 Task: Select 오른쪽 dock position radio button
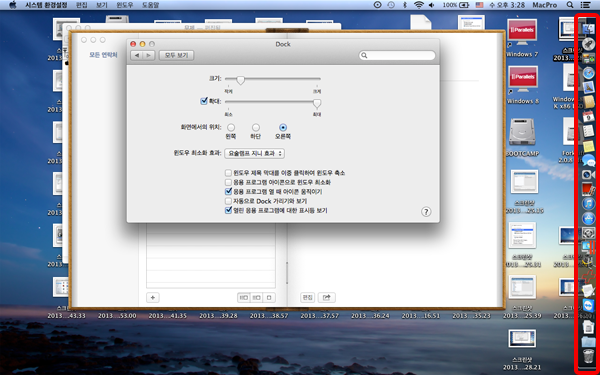(x=283, y=127)
